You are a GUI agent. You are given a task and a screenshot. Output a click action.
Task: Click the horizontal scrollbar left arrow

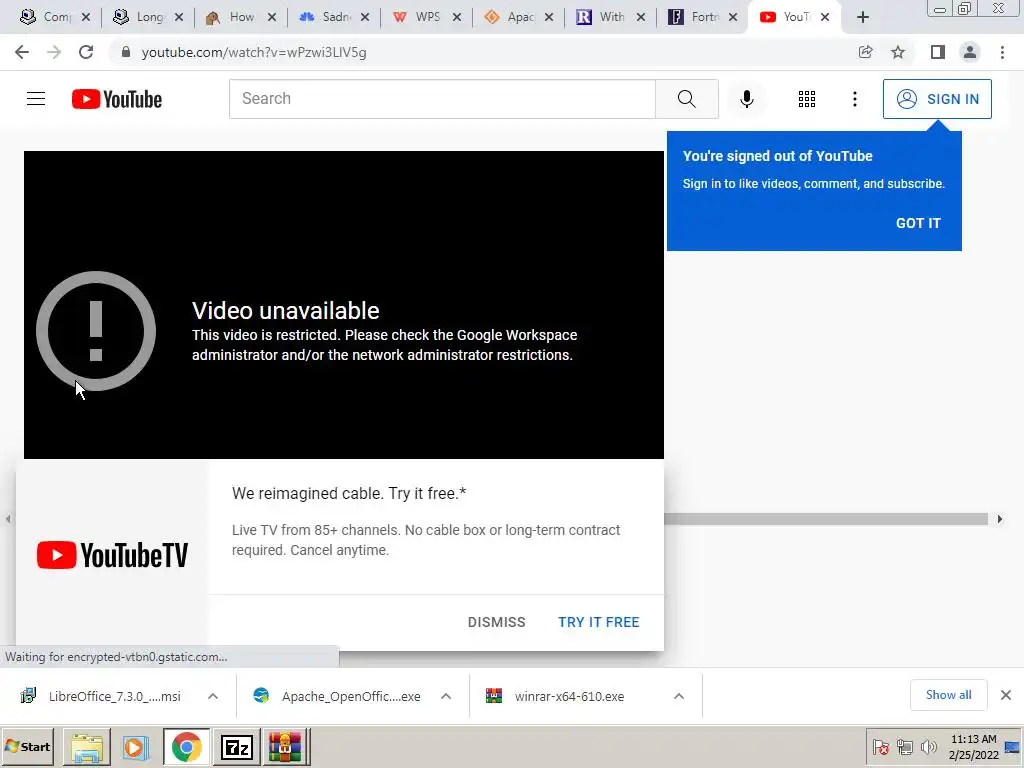tap(8, 519)
